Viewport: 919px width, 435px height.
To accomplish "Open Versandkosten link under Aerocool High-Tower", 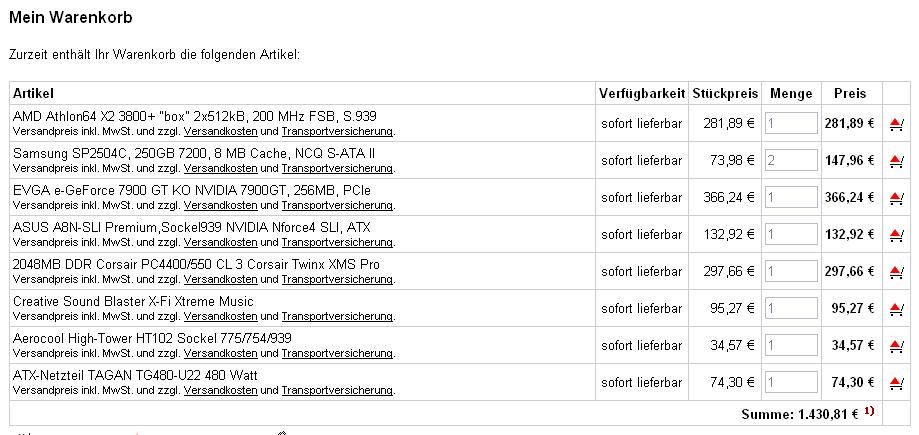I will tap(220, 353).
